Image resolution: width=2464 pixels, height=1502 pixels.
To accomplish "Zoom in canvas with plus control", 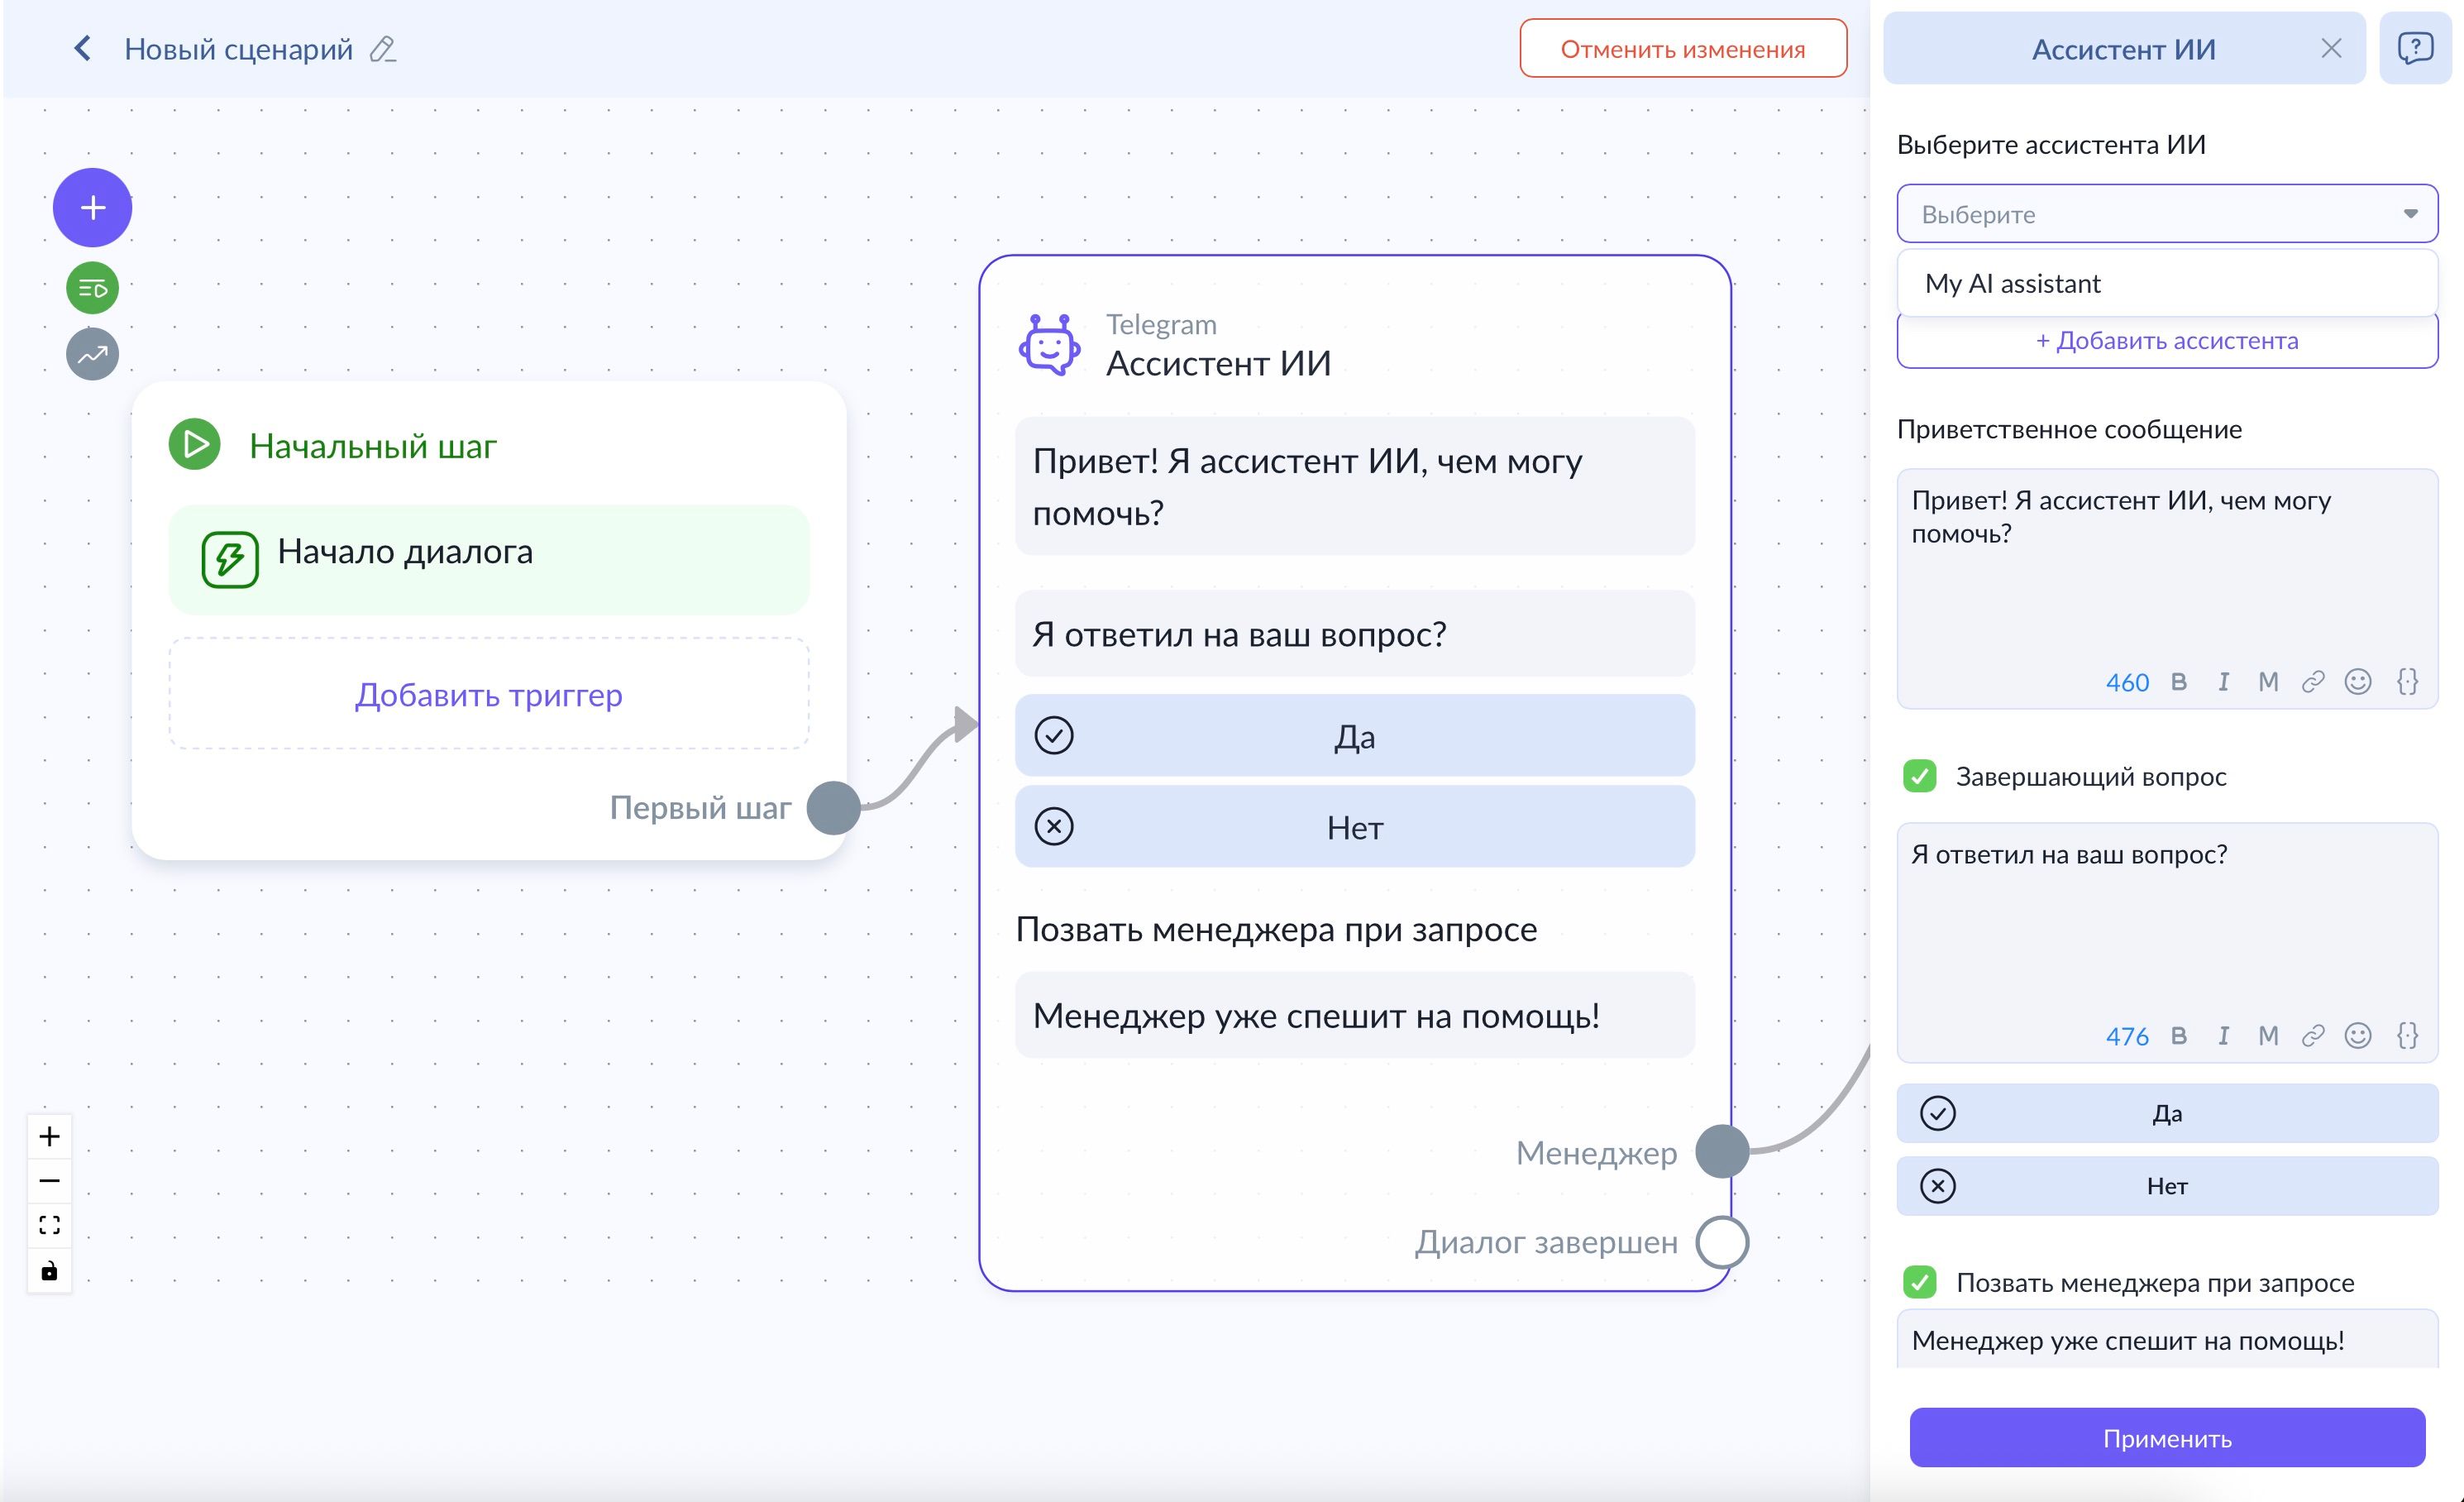I will [49, 1137].
